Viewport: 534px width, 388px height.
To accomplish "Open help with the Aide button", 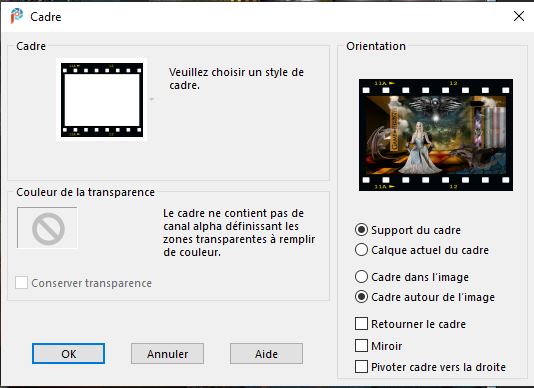I will [266, 354].
